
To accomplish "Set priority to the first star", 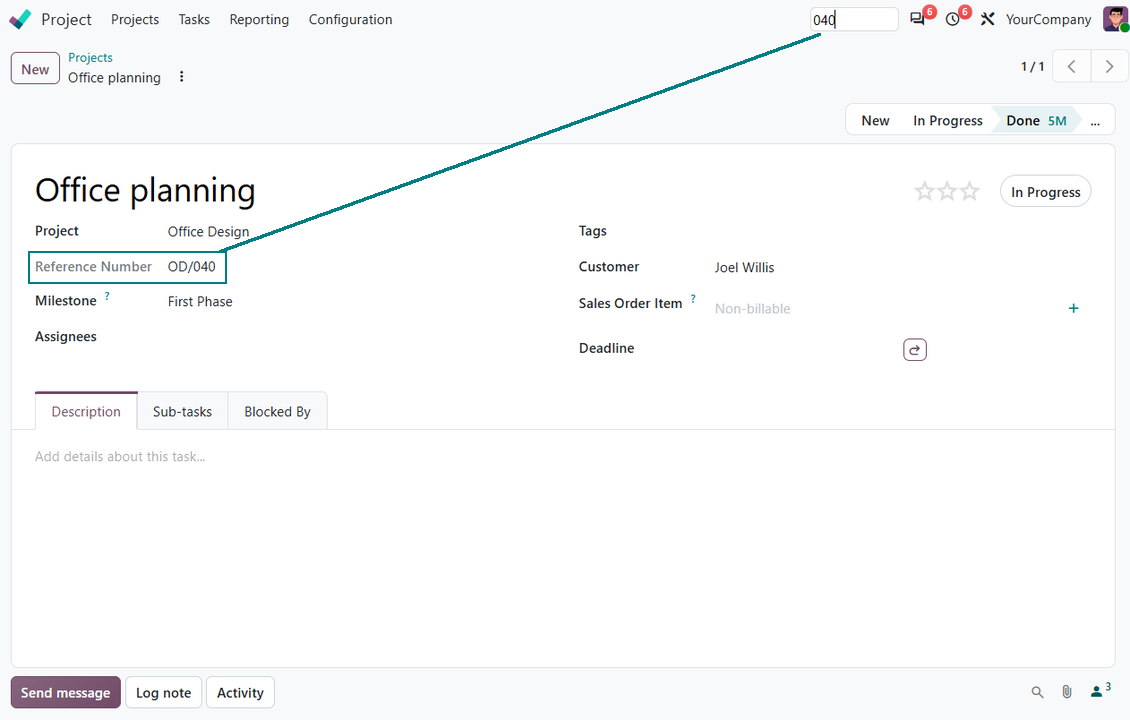I will pyautogui.click(x=925, y=192).
